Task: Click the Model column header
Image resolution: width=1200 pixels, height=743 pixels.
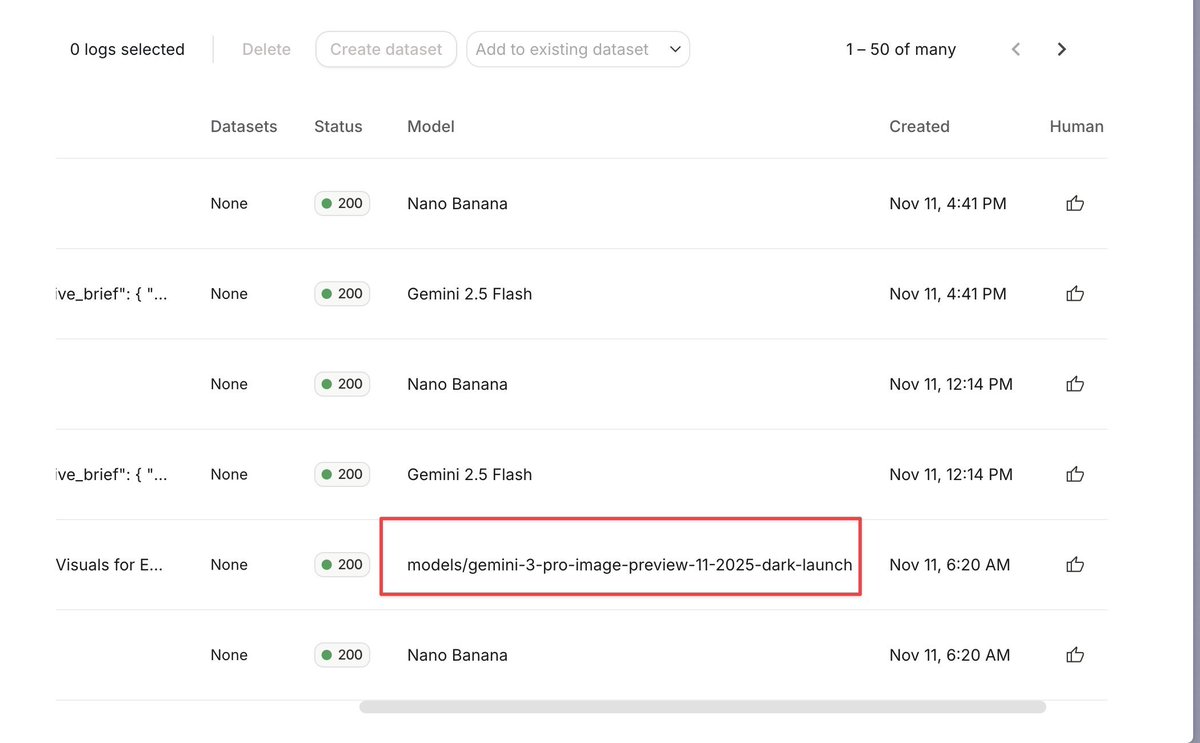Action: click(430, 126)
